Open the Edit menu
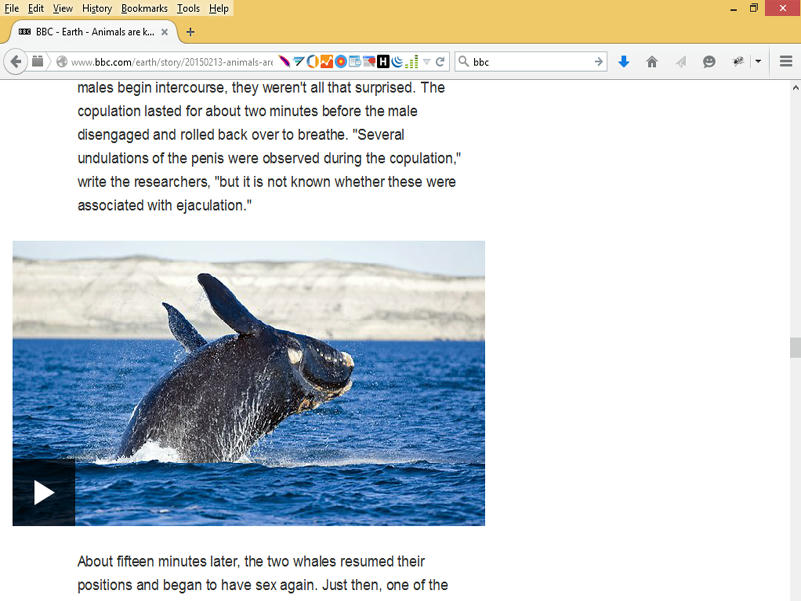 click(x=36, y=9)
